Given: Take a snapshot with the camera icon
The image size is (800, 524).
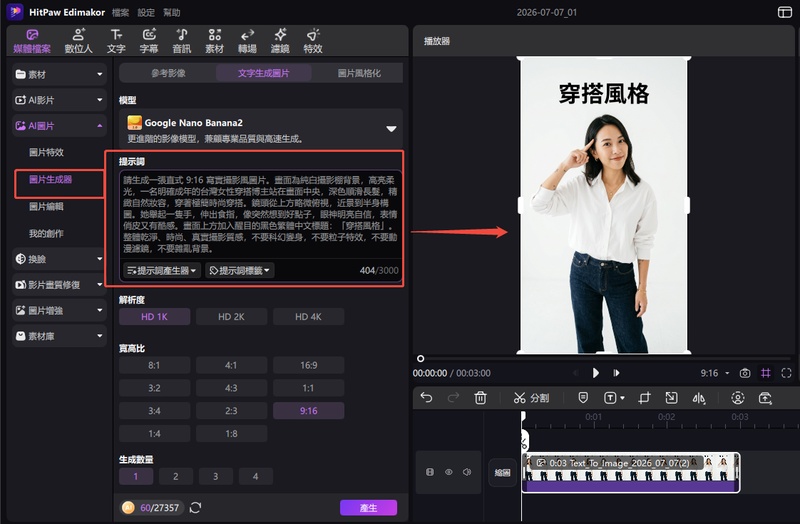Looking at the screenshot, I should point(745,373).
